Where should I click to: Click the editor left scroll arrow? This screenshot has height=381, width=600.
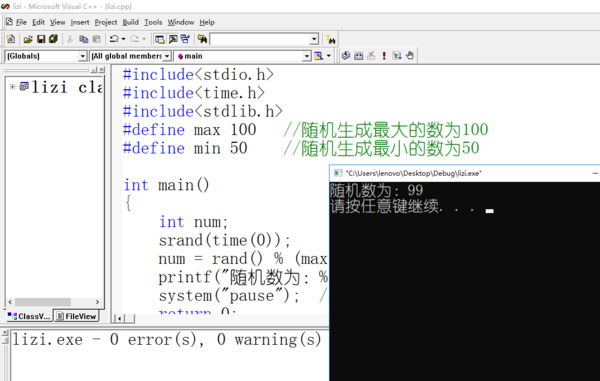pos(119,318)
